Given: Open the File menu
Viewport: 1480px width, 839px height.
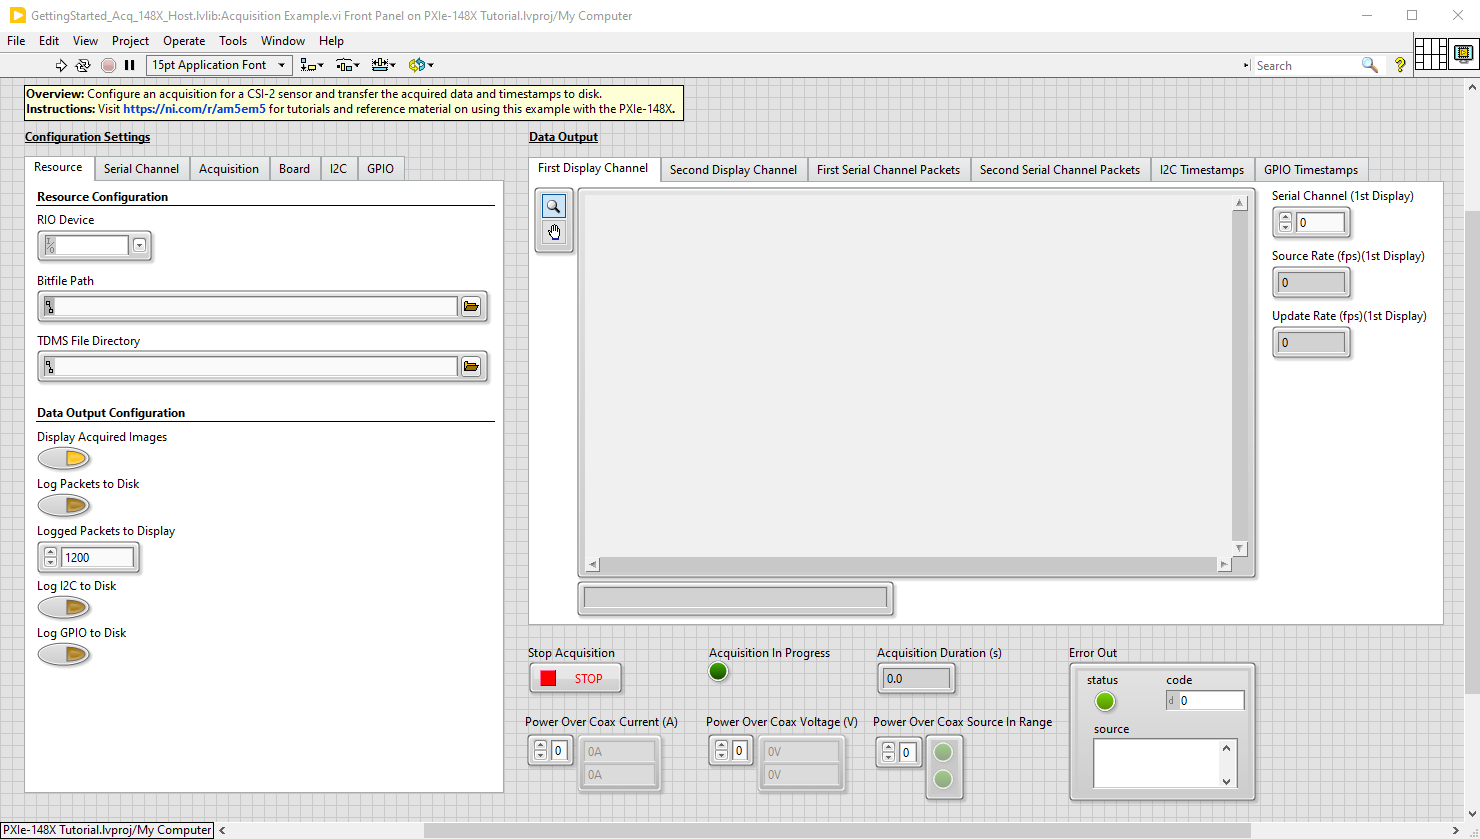Looking at the screenshot, I should [x=16, y=41].
